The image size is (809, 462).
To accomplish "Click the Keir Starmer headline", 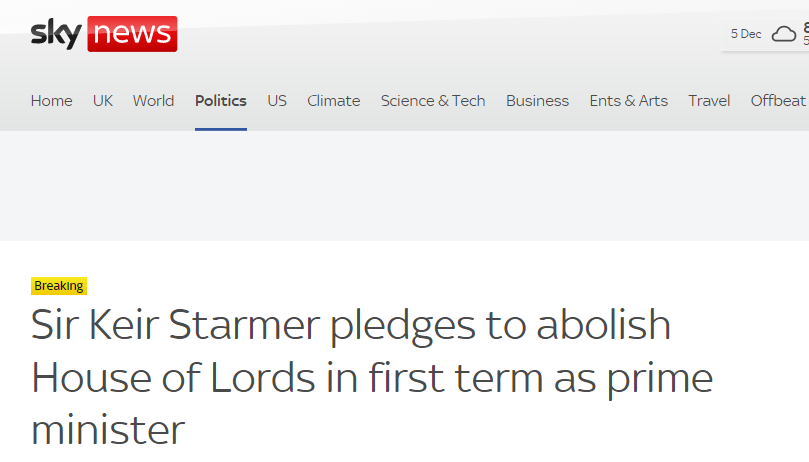I will (371, 376).
